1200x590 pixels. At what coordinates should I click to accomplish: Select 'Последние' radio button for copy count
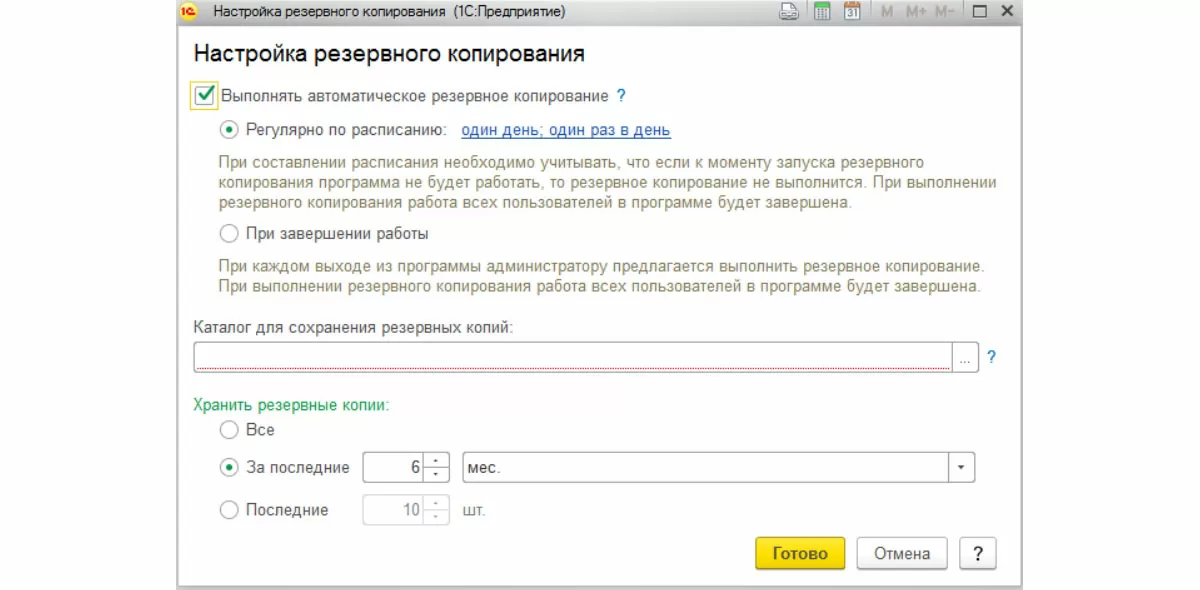click(229, 510)
